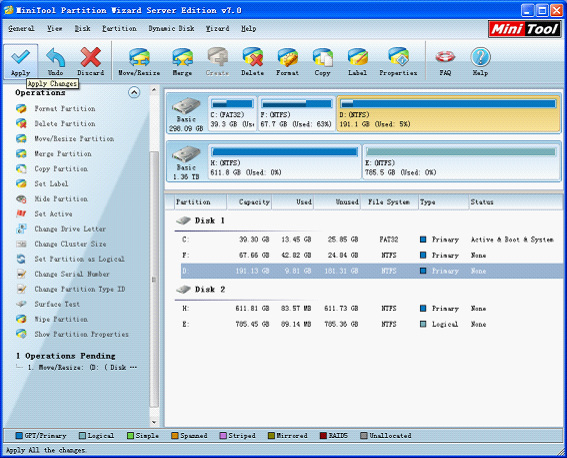Click the Change Drive Letter icon
Screen dimensions: 567x458
[x=21, y=229]
